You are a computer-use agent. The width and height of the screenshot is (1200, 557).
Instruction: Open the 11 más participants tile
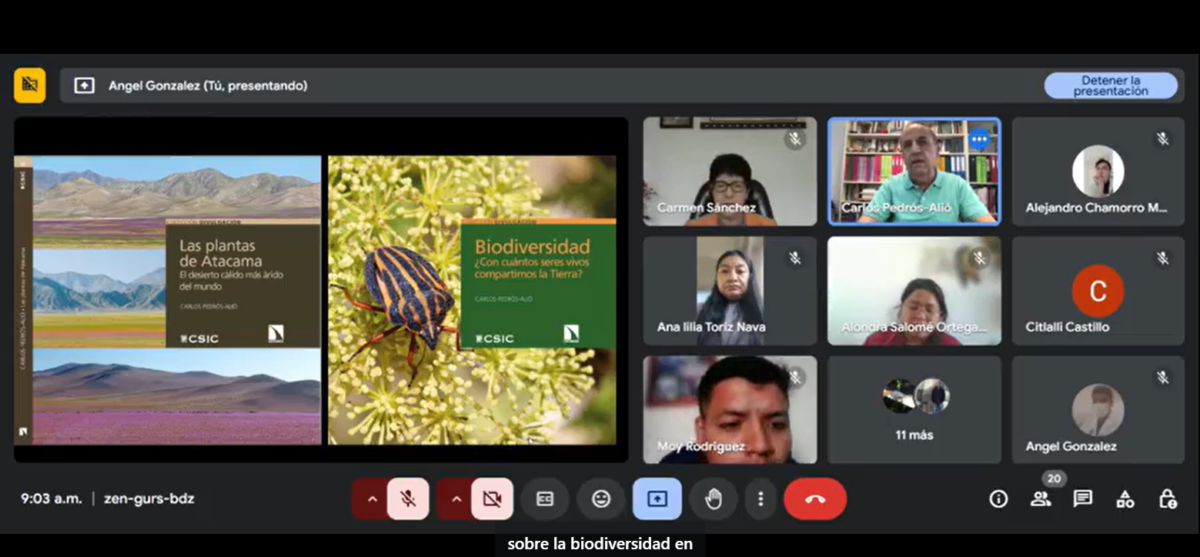point(914,410)
